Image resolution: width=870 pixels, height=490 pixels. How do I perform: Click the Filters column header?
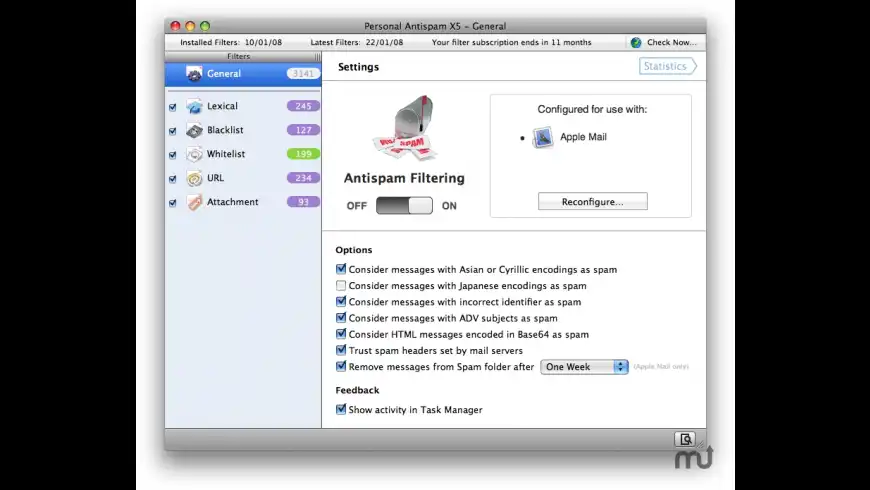click(x=239, y=56)
